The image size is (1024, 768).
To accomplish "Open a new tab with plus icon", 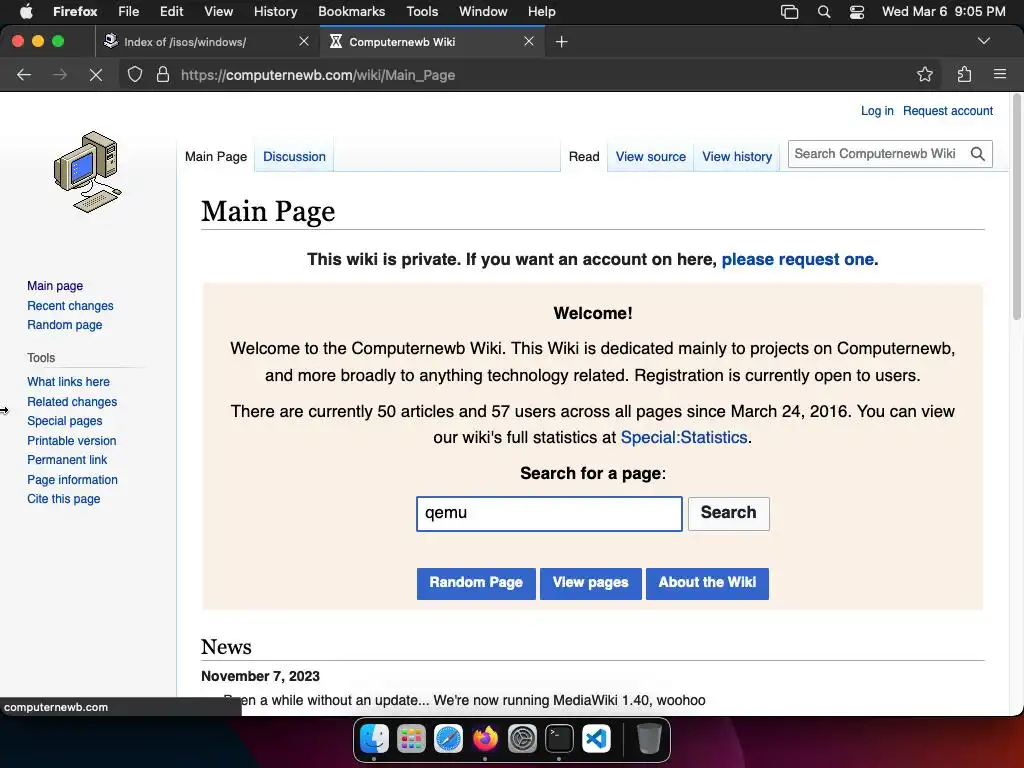I will [x=561, y=42].
